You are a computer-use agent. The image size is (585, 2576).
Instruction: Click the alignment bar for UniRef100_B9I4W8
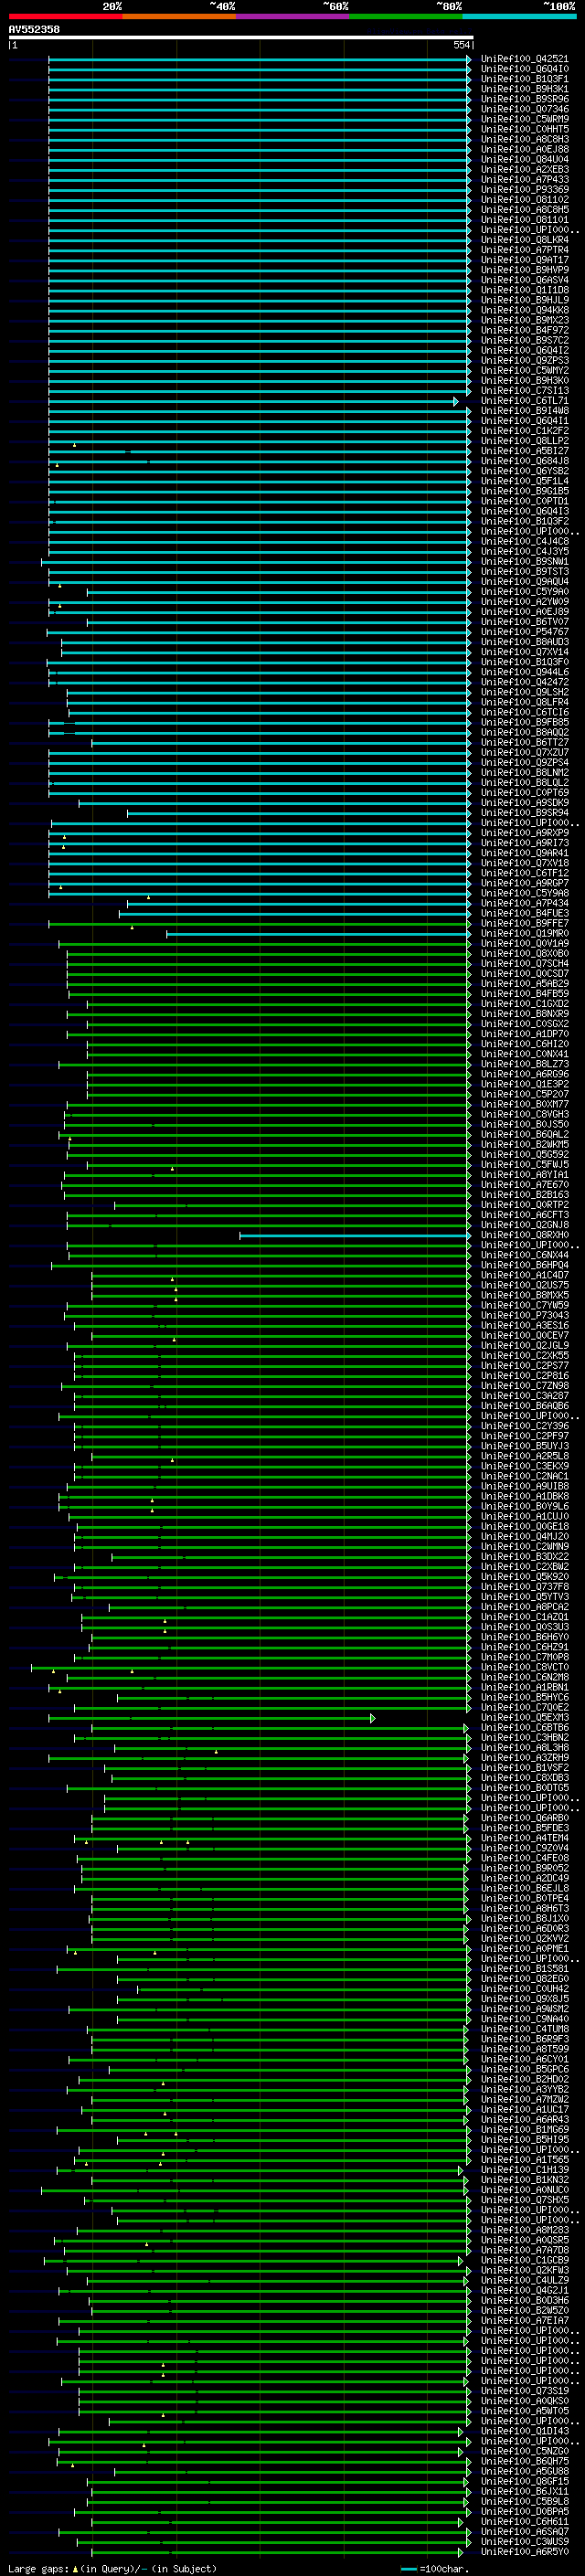click(260, 411)
